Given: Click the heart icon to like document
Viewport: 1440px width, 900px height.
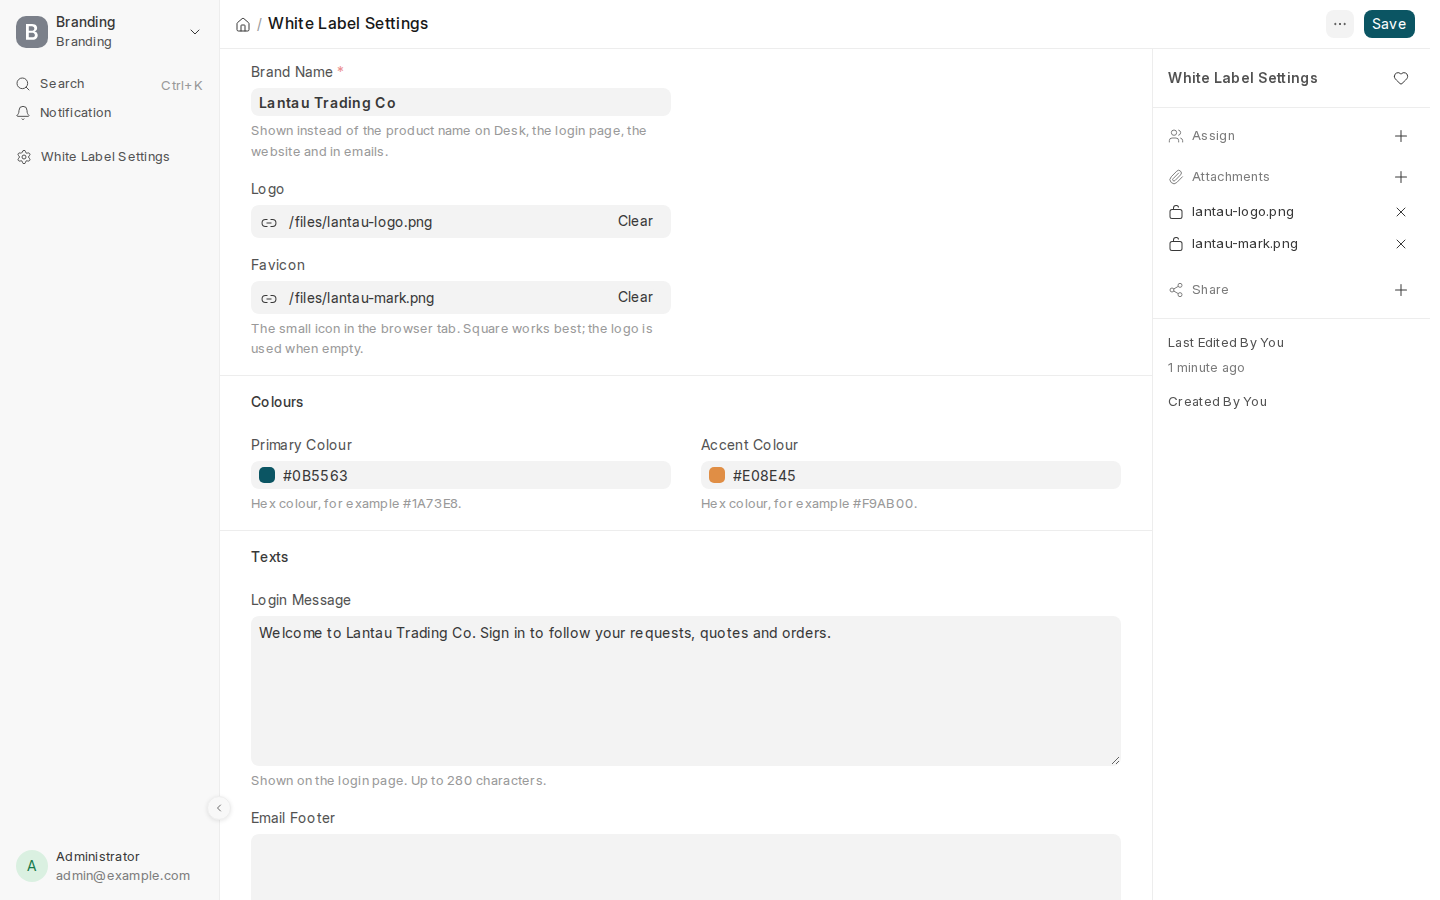Looking at the screenshot, I should tap(1401, 78).
